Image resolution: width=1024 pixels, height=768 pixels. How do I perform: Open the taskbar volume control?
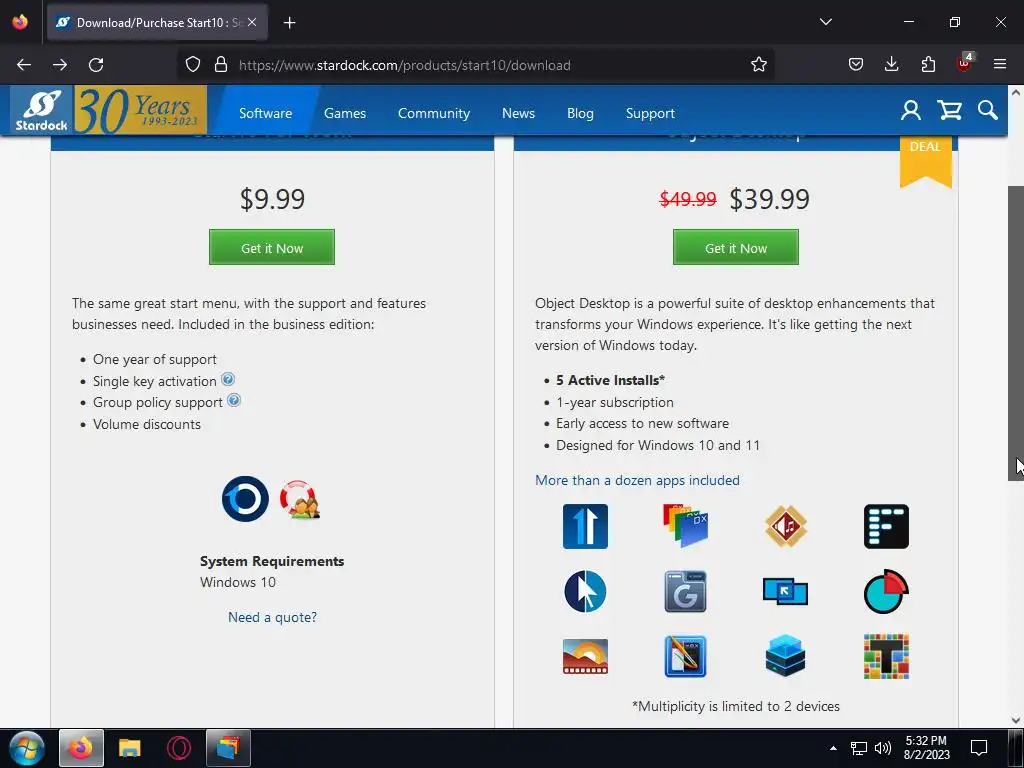coord(883,748)
